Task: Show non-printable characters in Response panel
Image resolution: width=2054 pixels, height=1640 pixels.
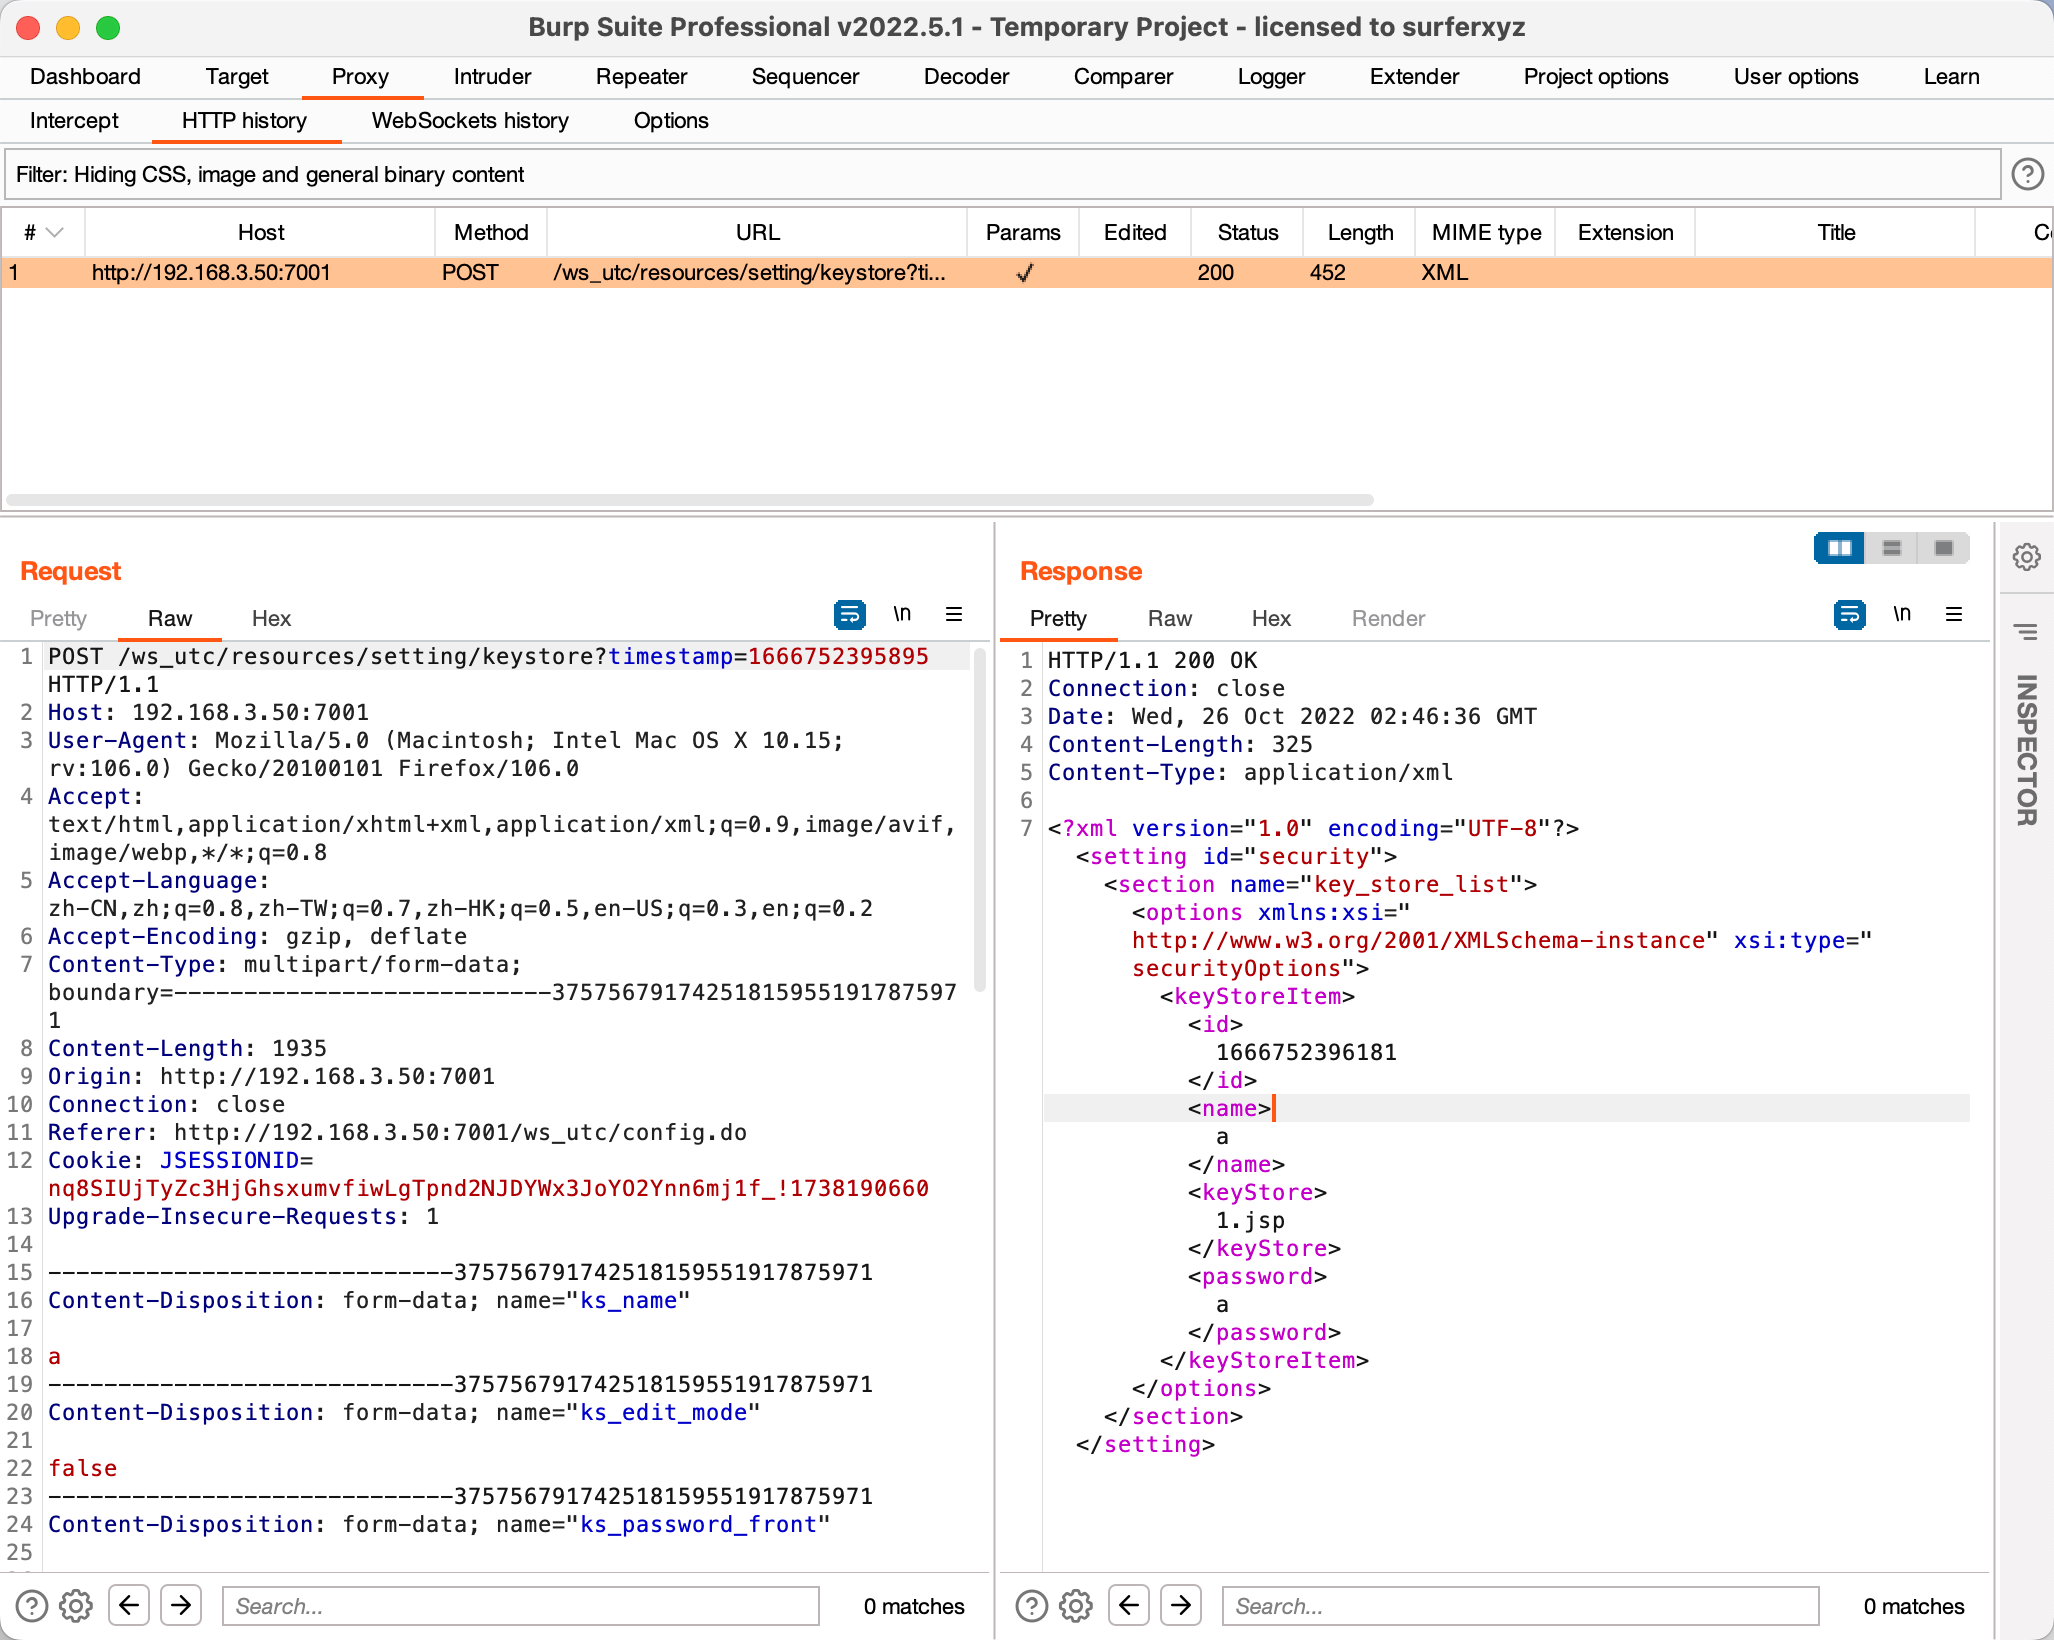Action: [1901, 614]
